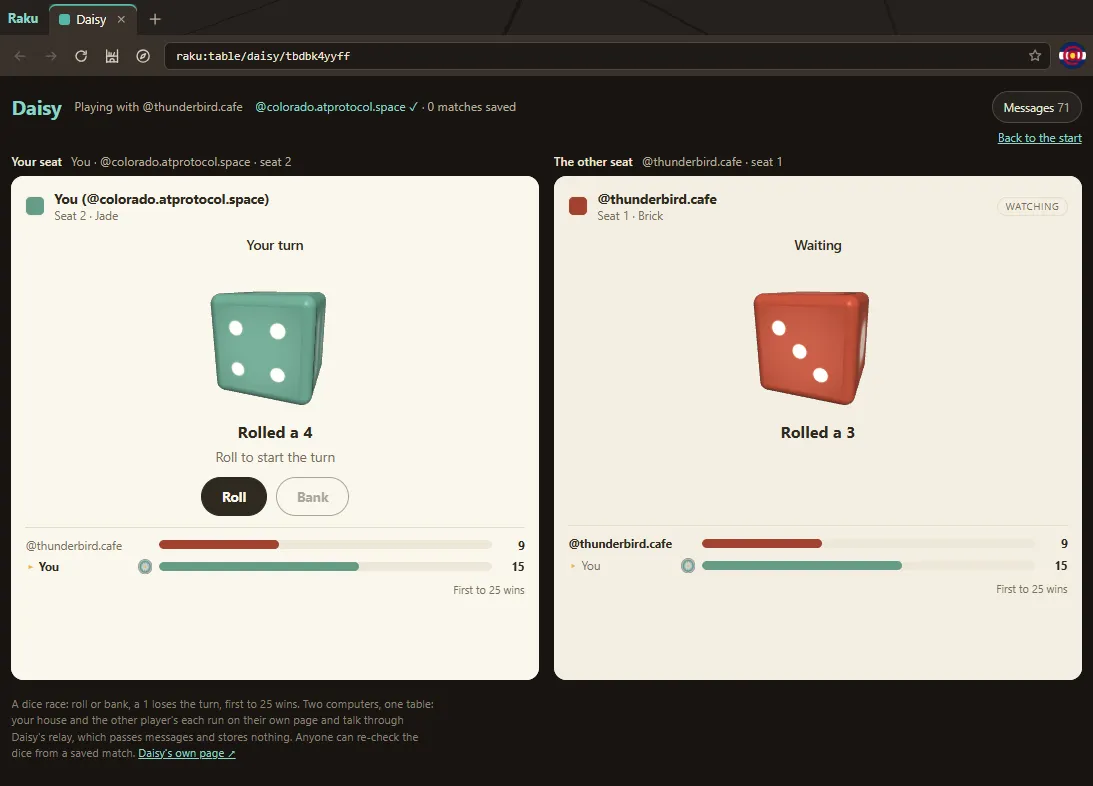Image resolution: width=1093 pixels, height=786 pixels.
Task: Open the @colorado.atprotocol.space profile link in header
Action: 337,107
